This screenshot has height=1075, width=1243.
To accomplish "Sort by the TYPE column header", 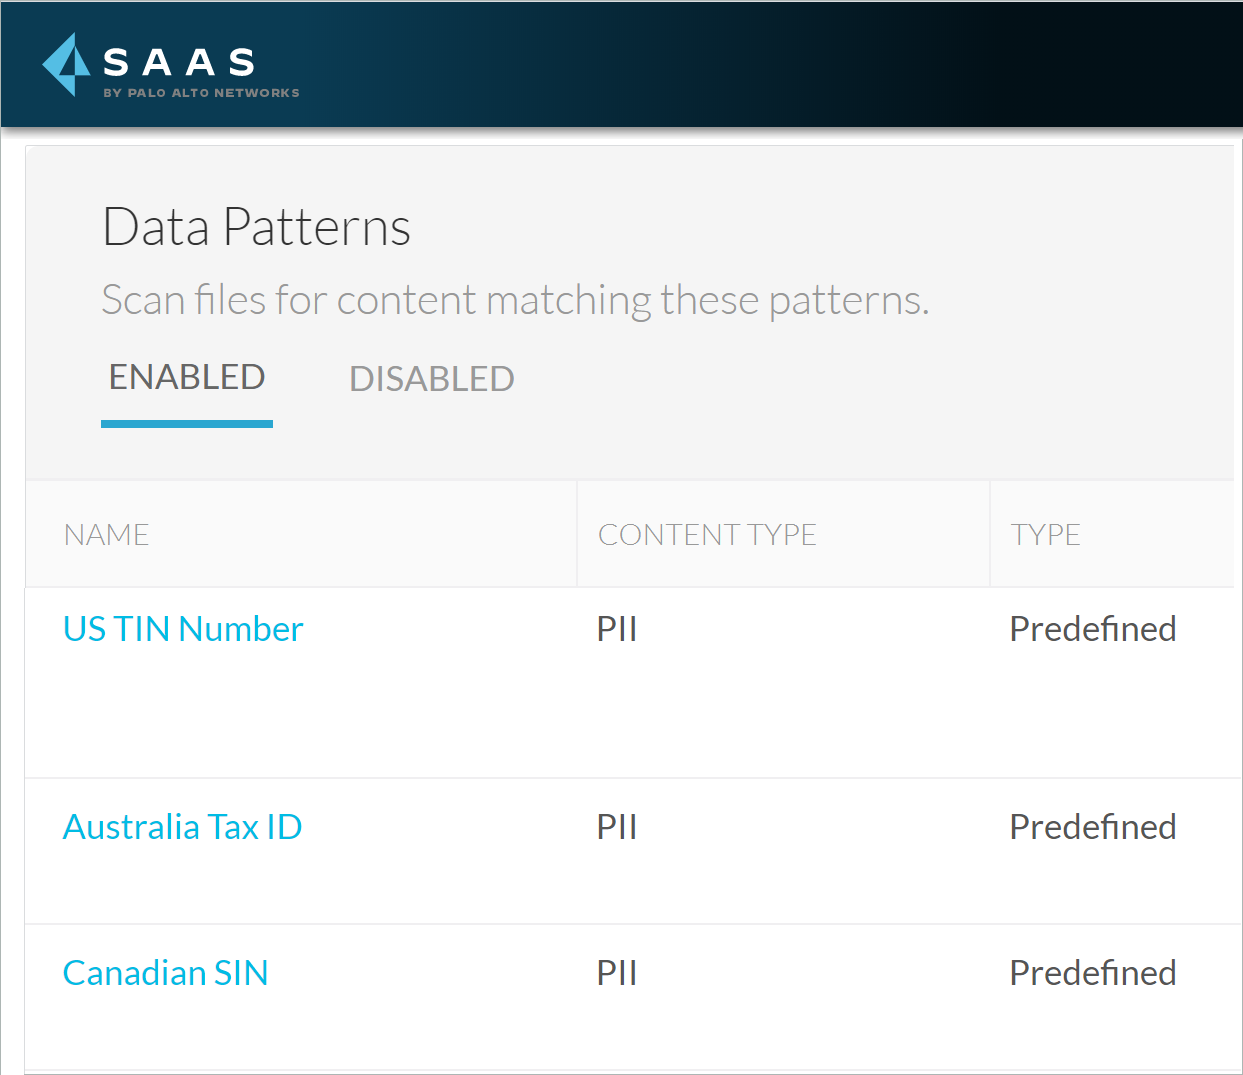I will (1045, 535).
